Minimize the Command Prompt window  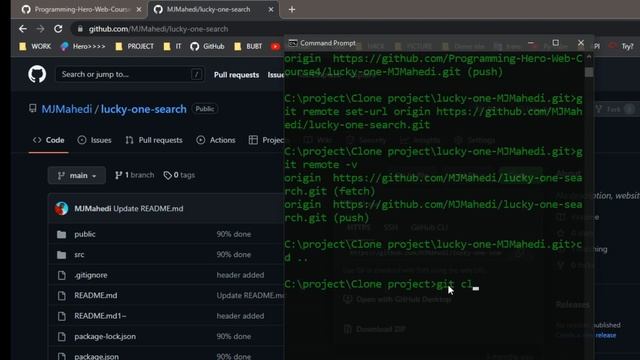531,42
